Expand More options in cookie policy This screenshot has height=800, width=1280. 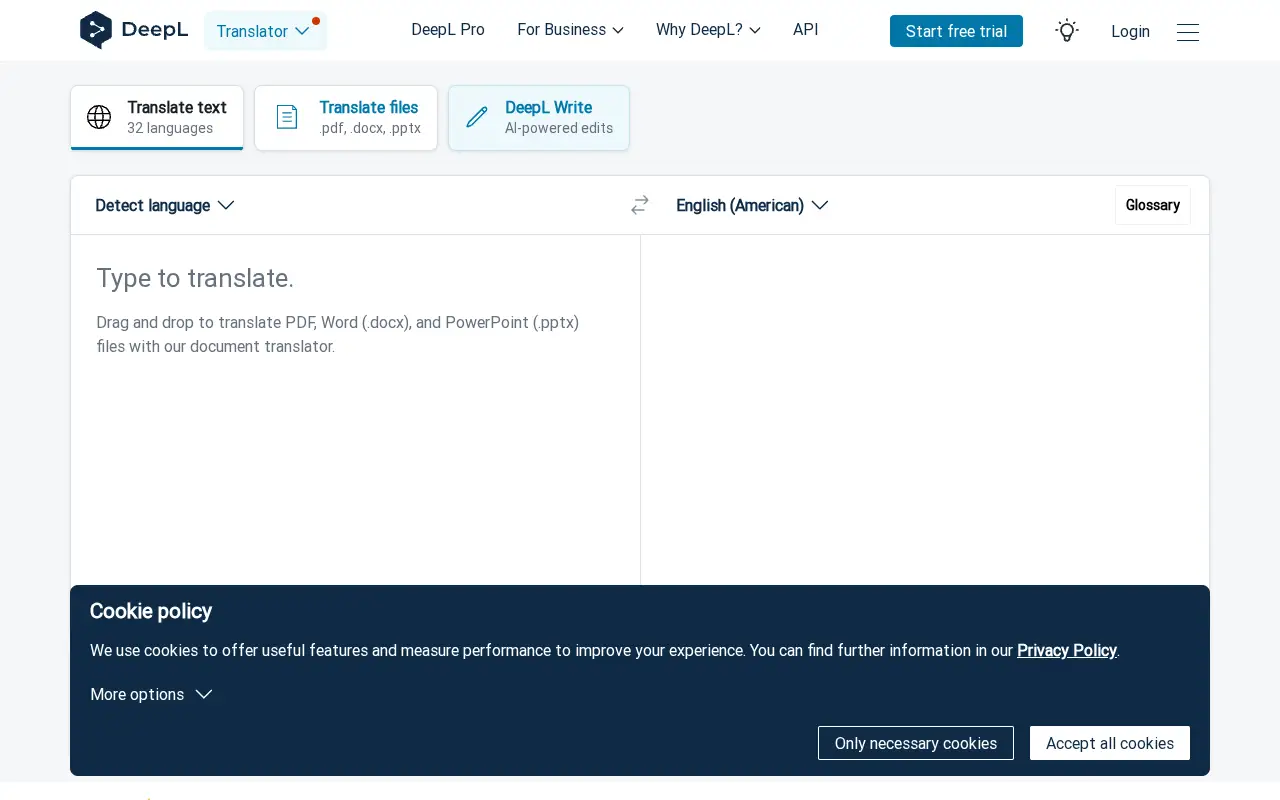pyautogui.click(x=151, y=694)
